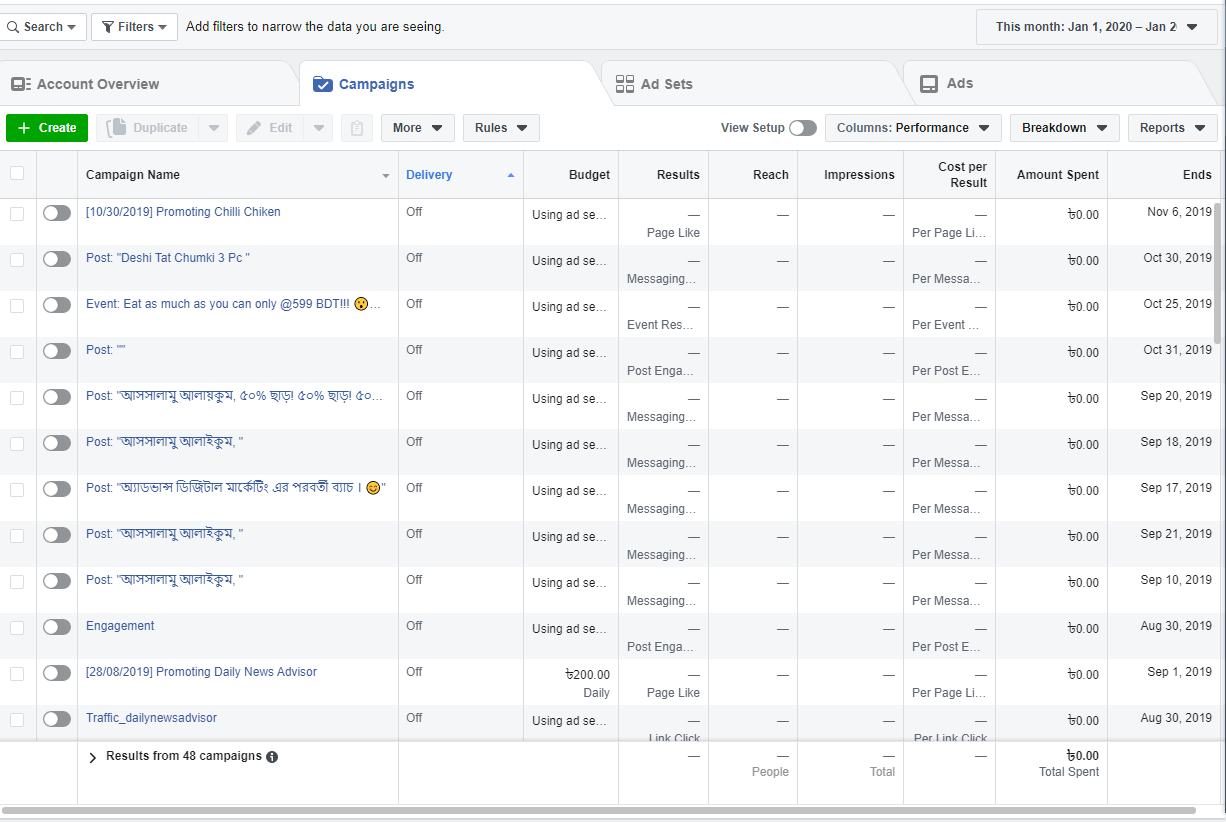Toggle the Promoting Chilli Chiken switch
This screenshot has width=1226, height=822.
[x=57, y=213]
